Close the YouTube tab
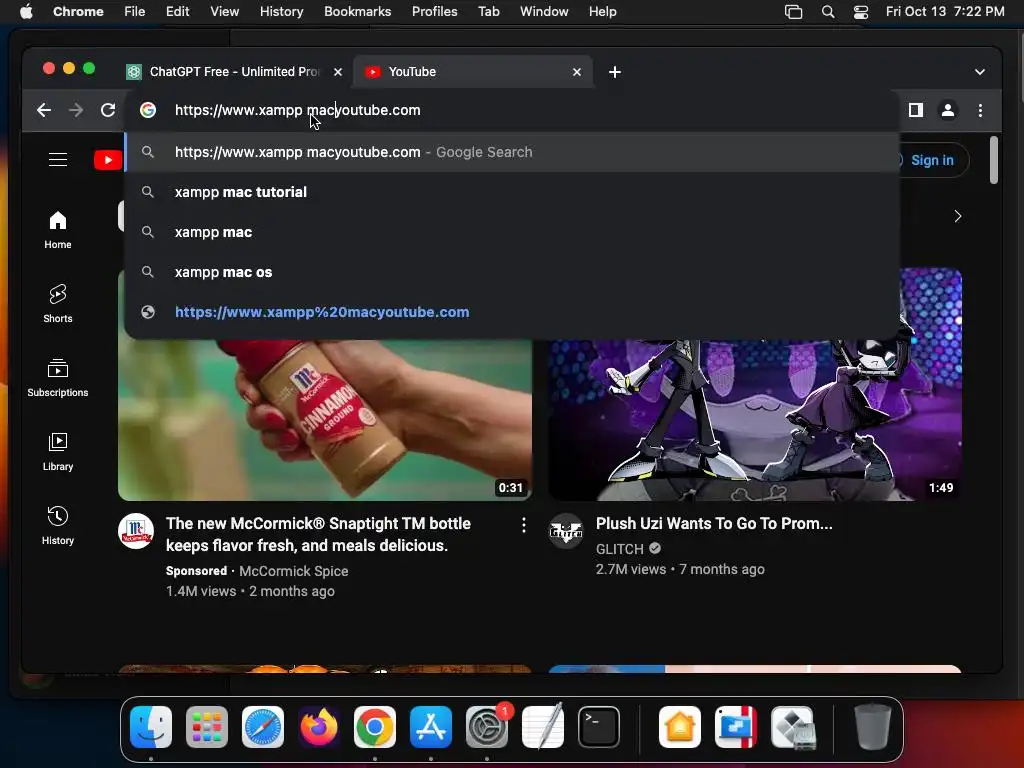This screenshot has height=768, width=1024. click(x=577, y=72)
